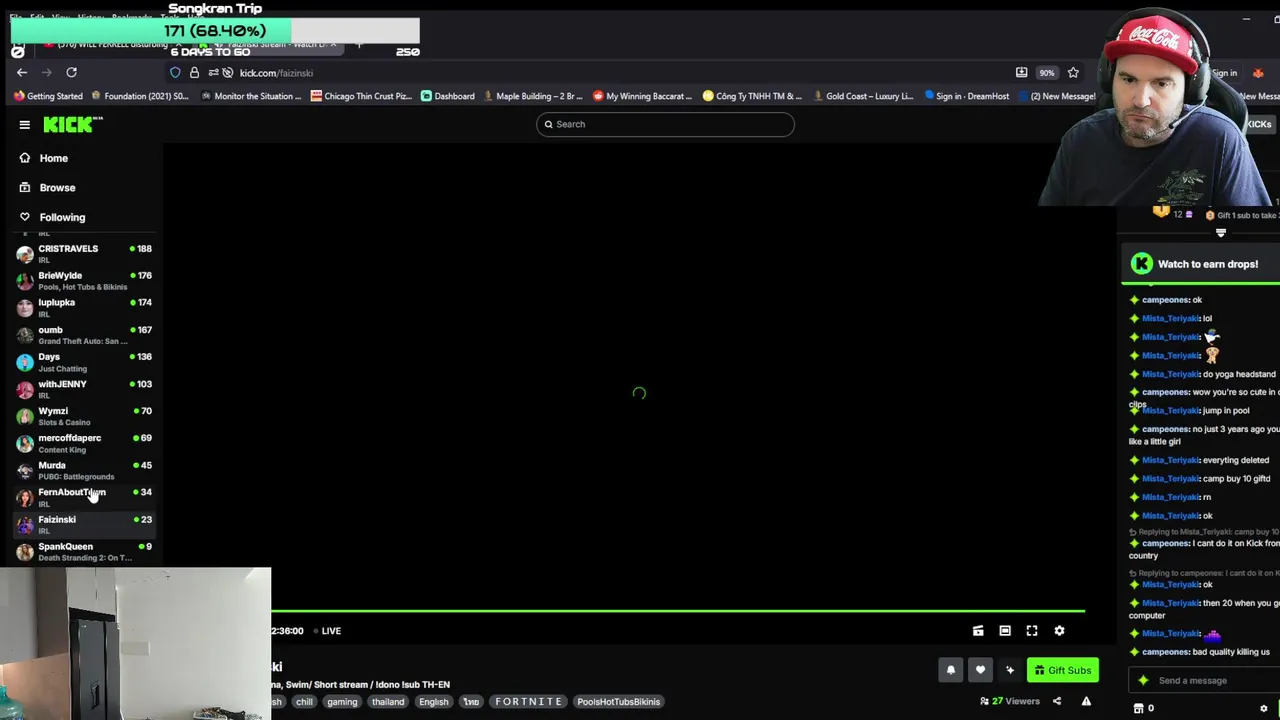This screenshot has height=720, width=1280.
Task: Open BrieWydle channel in sidebar
Action: (x=84, y=281)
